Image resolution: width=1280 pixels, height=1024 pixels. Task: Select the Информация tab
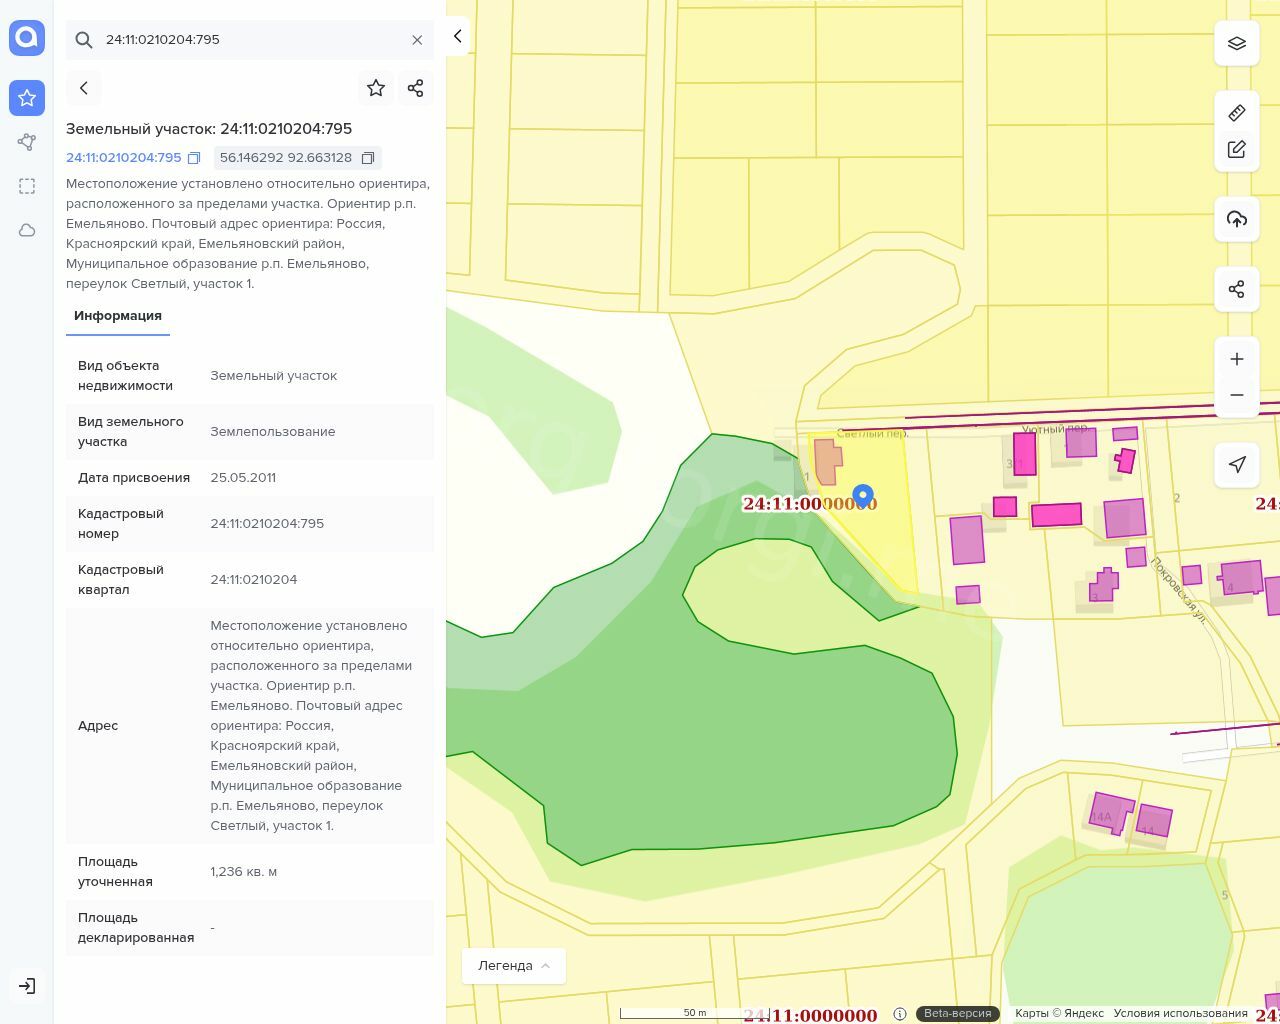pos(118,315)
